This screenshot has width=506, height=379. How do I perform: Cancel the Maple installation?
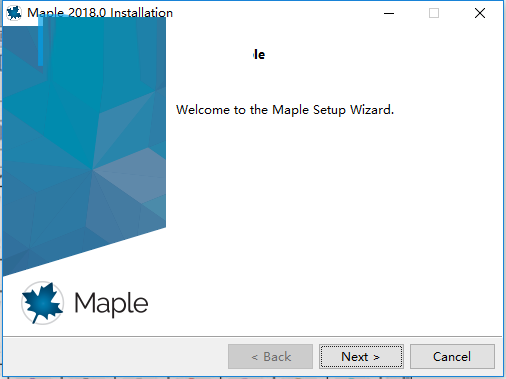click(x=452, y=357)
